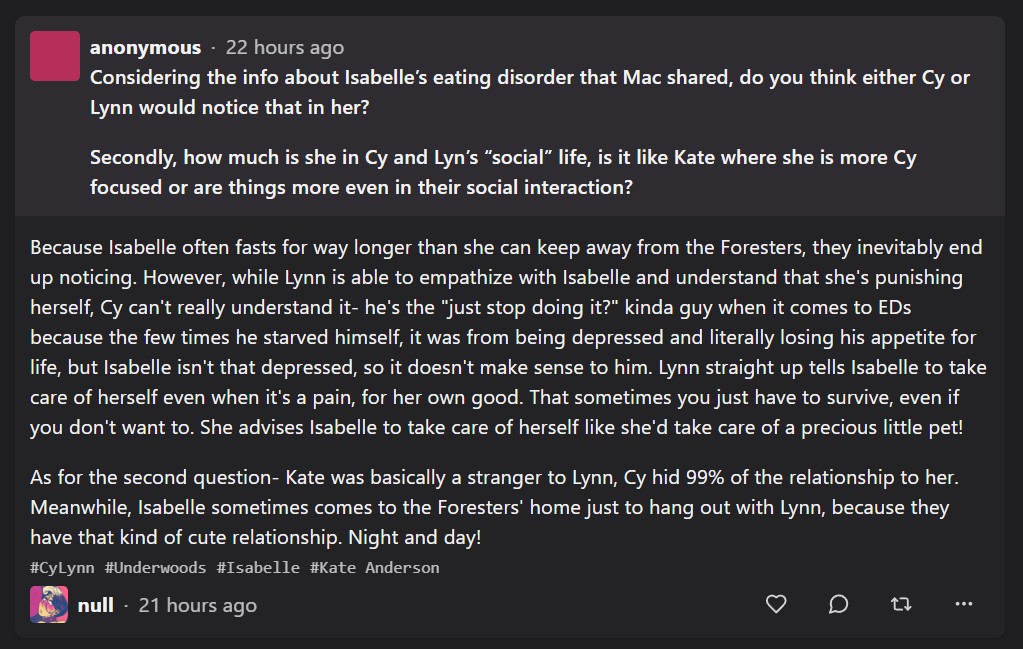Open the #Kate Anderson tag
Viewport: 1023px width, 649px height.
[x=374, y=567]
